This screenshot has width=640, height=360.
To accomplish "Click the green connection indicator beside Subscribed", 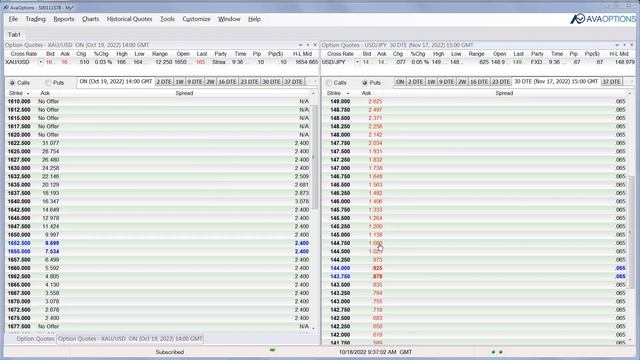I will (272, 350).
